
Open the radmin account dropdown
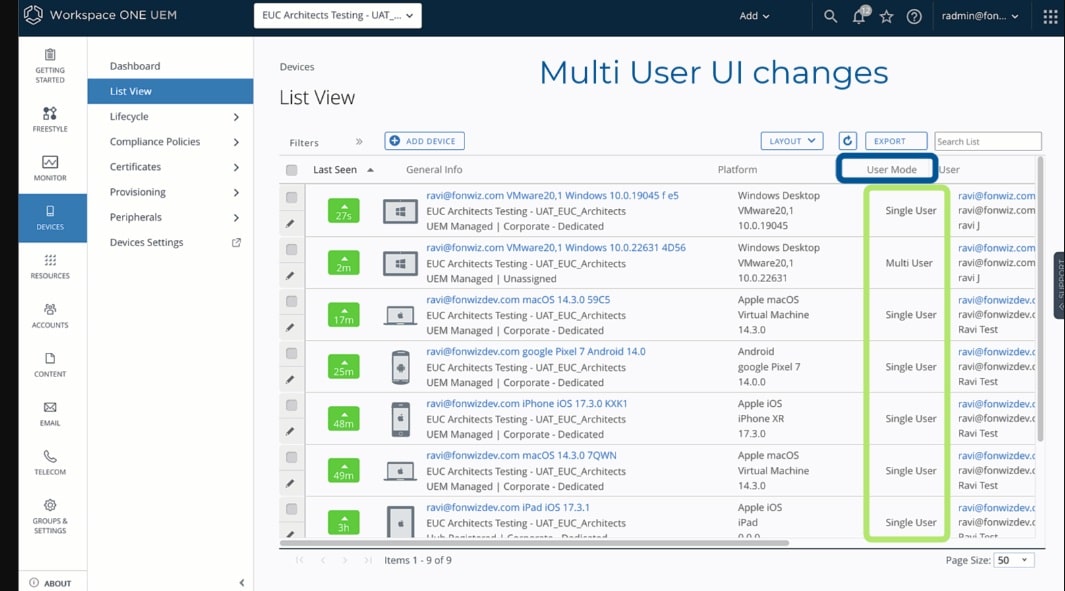point(979,16)
